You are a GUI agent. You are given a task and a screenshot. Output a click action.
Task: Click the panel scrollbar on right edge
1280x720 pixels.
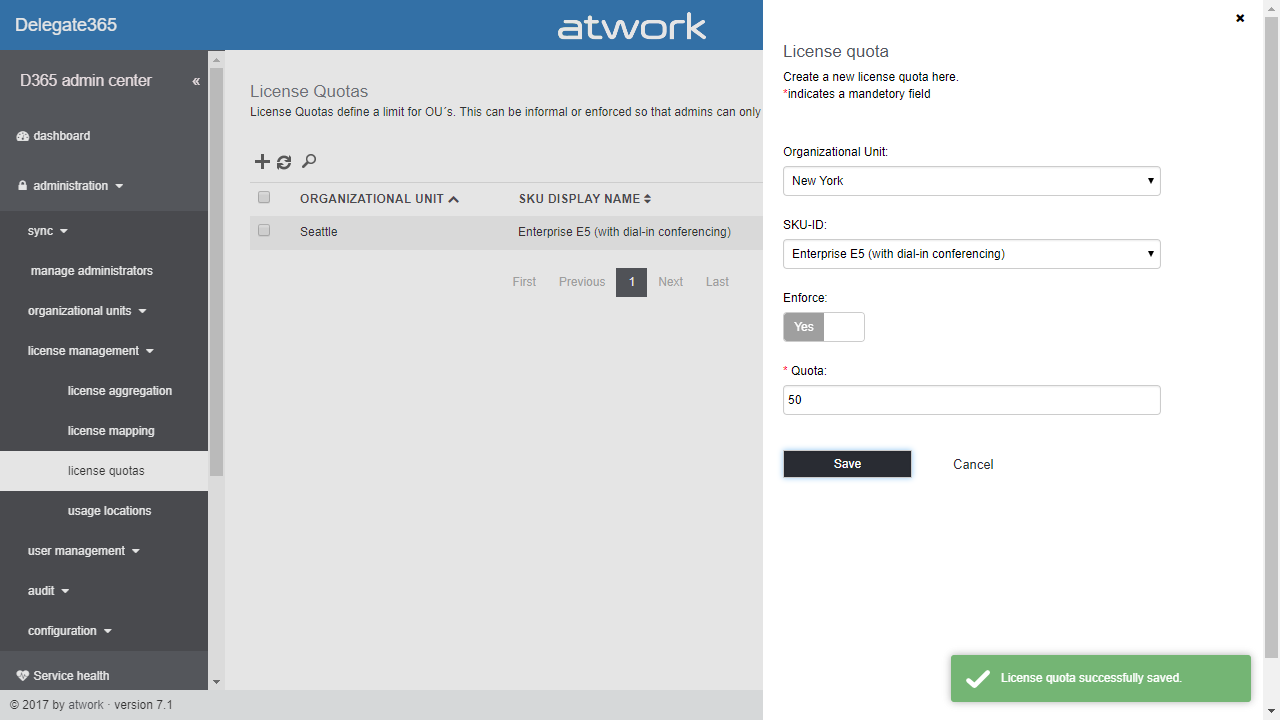point(1272,338)
